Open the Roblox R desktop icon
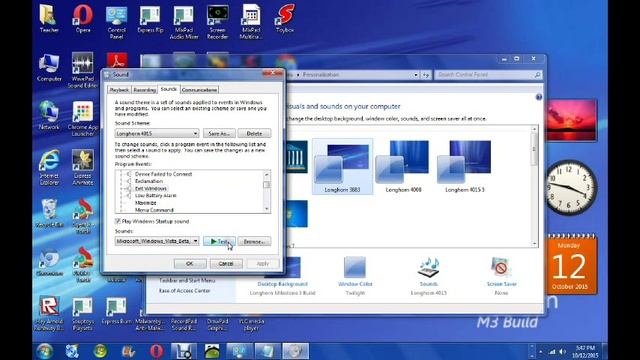This screenshot has height=360, width=640. point(49,313)
